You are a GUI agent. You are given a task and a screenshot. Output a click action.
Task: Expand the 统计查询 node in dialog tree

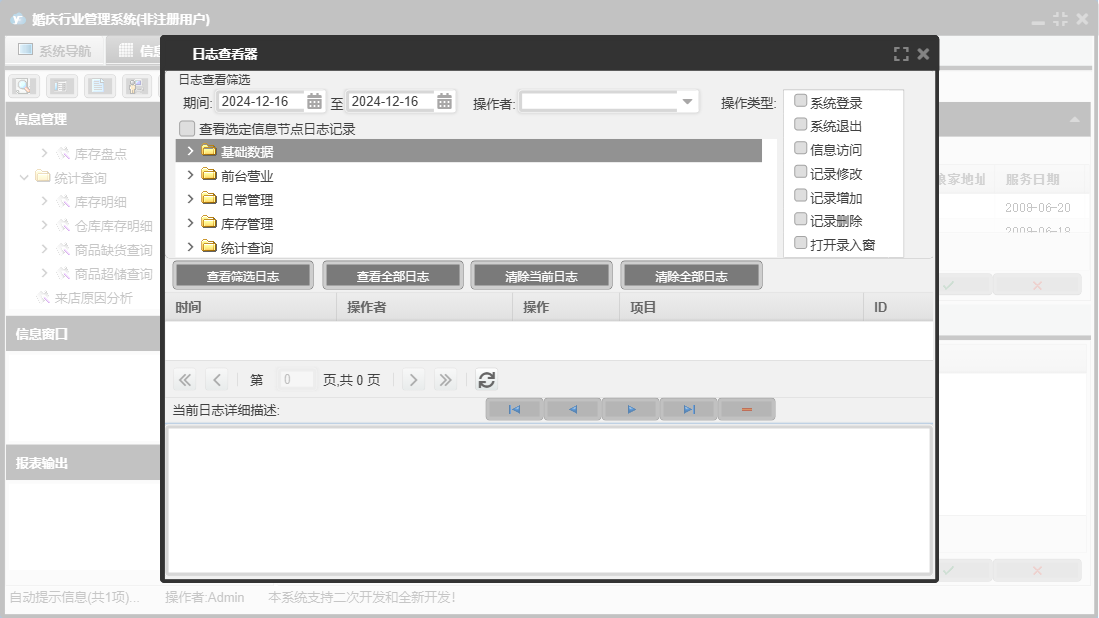tap(190, 247)
